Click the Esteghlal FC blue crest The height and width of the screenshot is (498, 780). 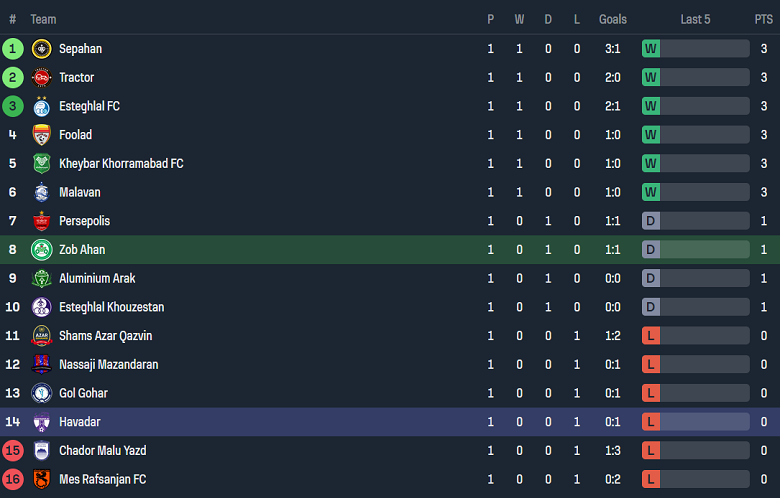(41, 107)
